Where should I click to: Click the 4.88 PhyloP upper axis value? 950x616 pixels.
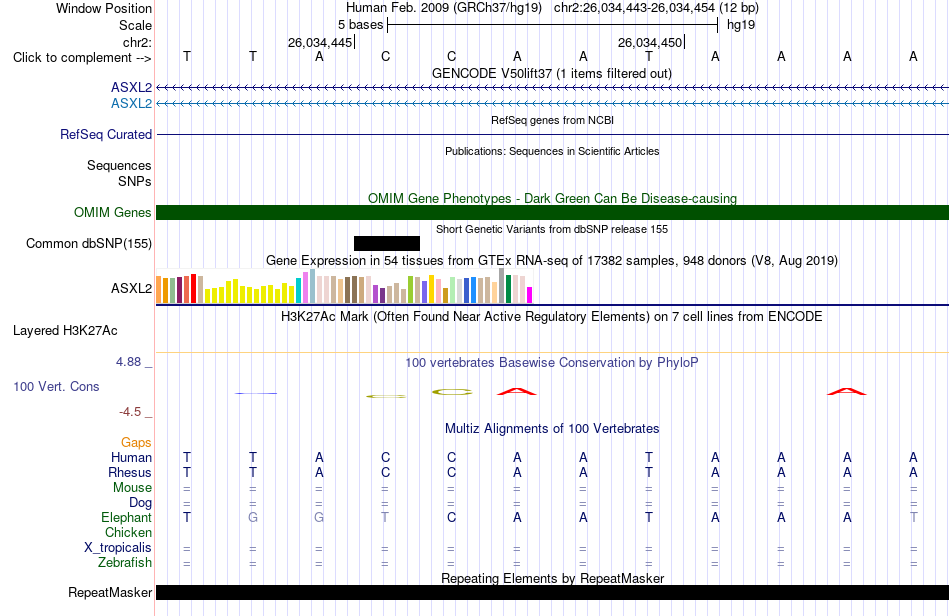click(x=128, y=362)
